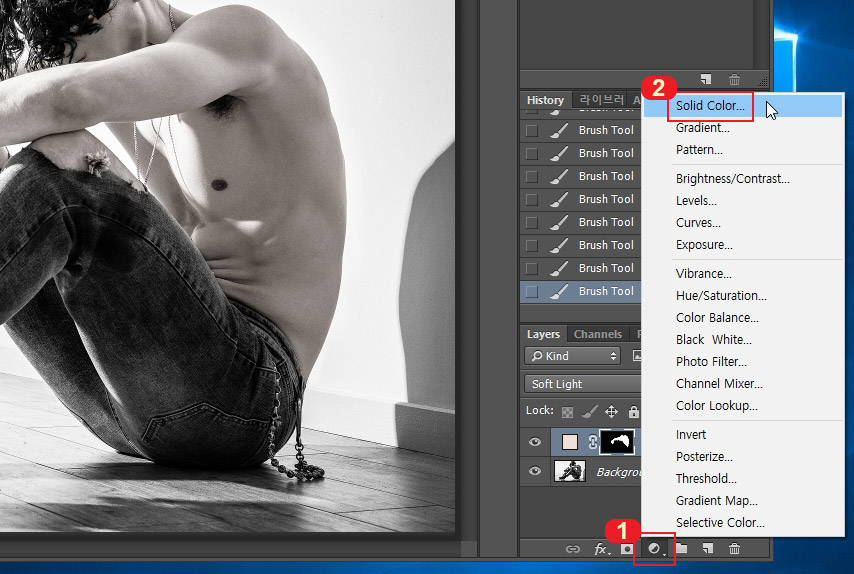Select the highlighted Brush Tool history state
The height and width of the screenshot is (574, 854).
[580, 291]
